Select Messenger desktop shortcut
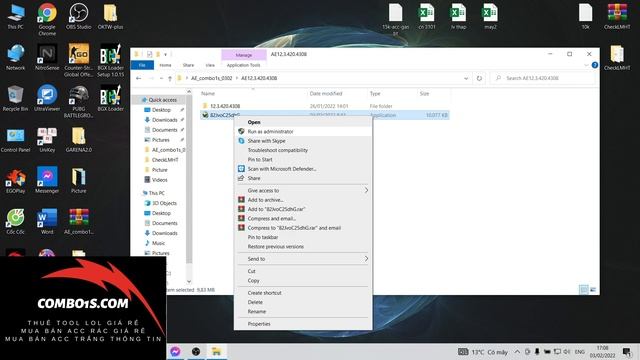Viewport: 640px width, 360px height. [x=47, y=180]
